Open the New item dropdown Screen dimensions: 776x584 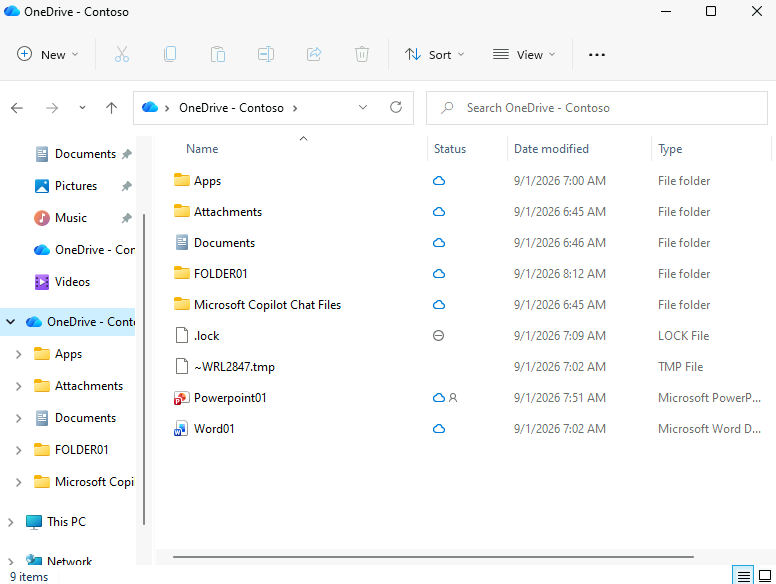click(48, 54)
